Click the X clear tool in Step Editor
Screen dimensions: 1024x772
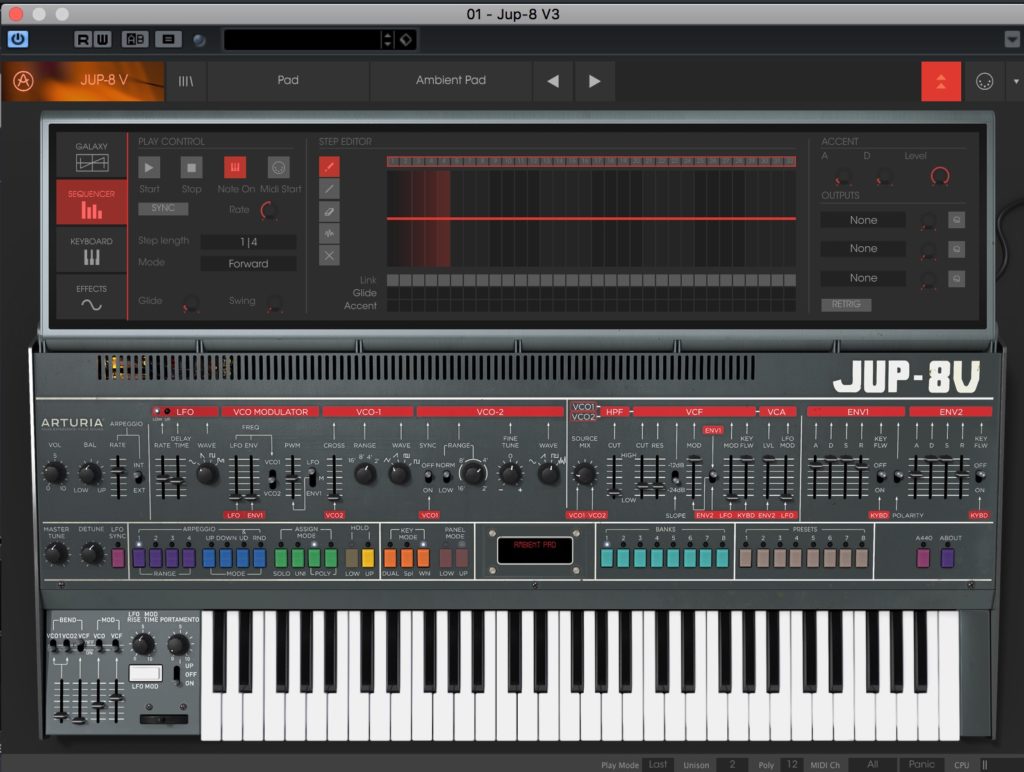tap(329, 255)
